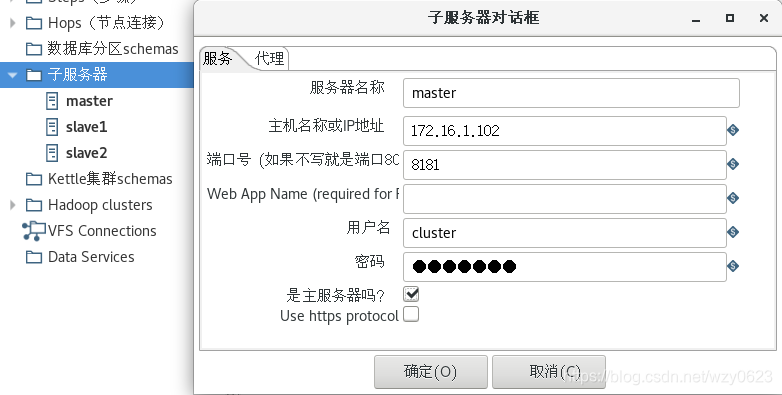The image size is (782, 395).
Task: Click the 数据库分区schemas folder icon
Action: coord(34,49)
